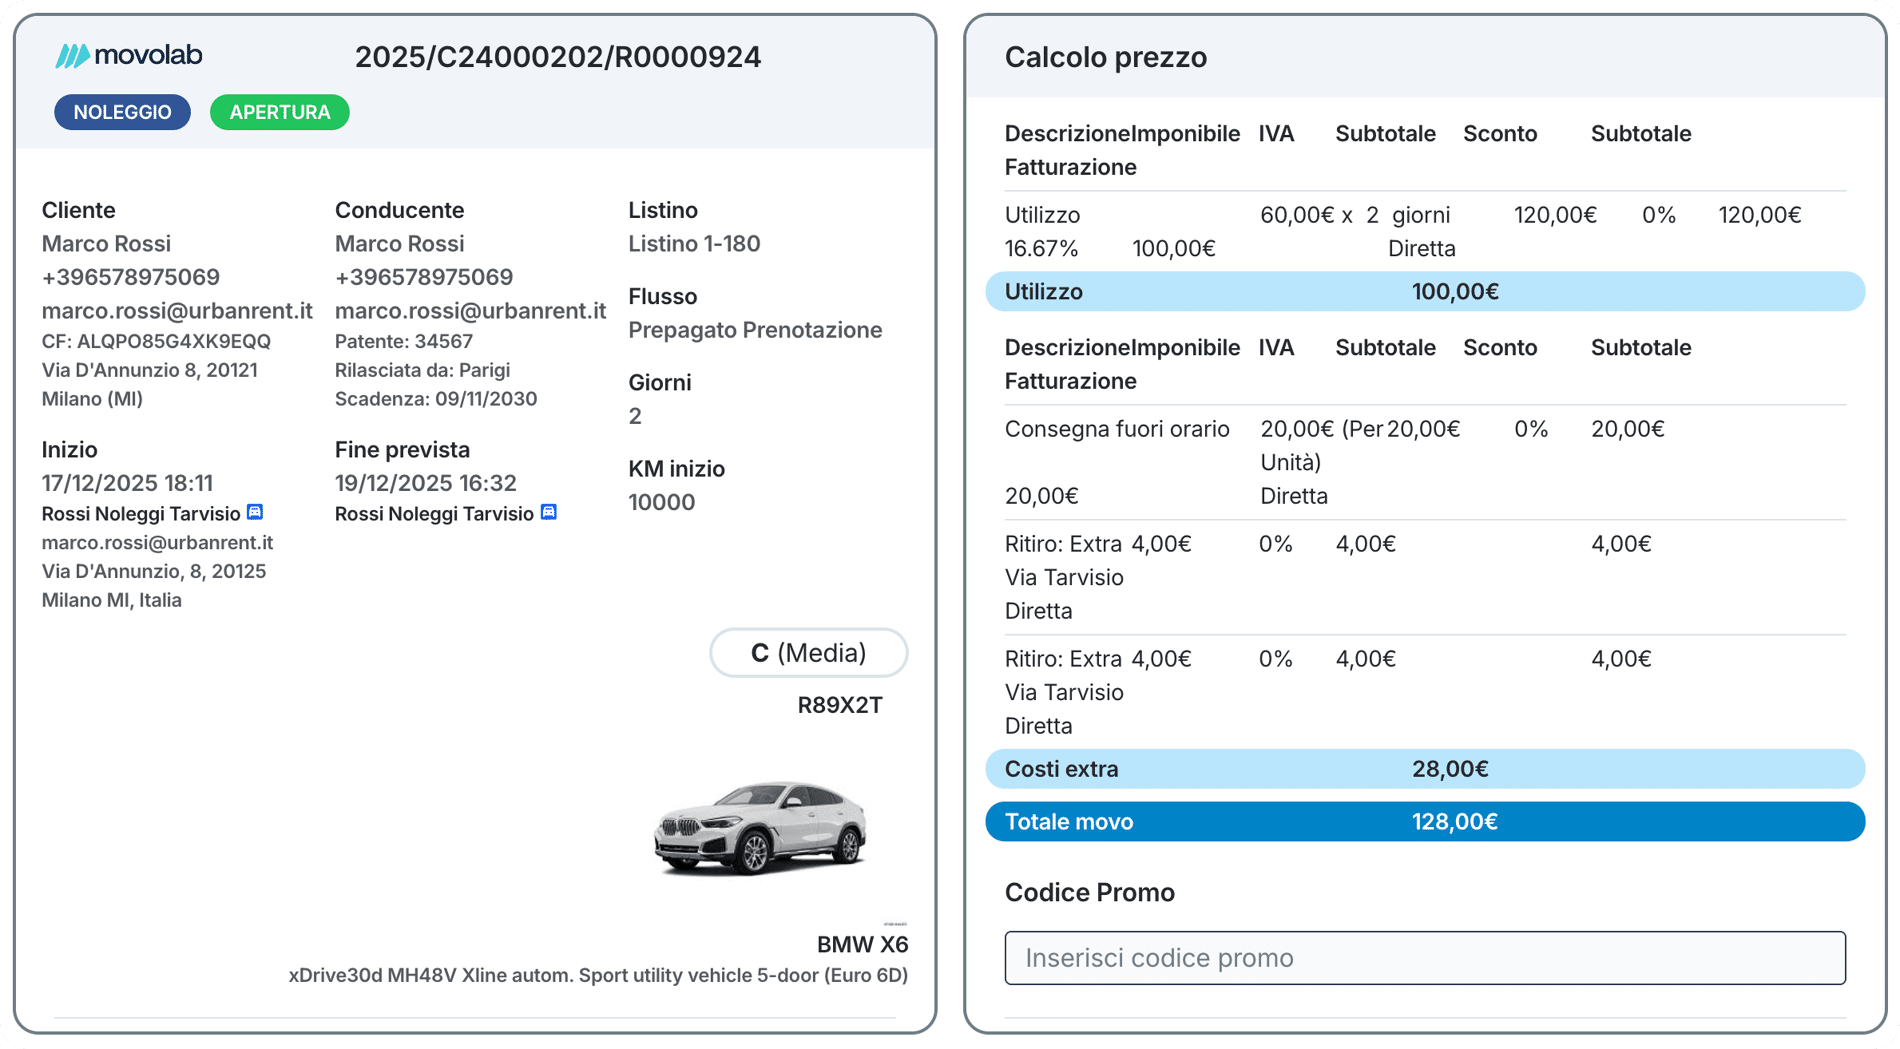This screenshot has width=1900, height=1049.
Task: Click the Consegna fuori orario row
Action: (x=1117, y=429)
